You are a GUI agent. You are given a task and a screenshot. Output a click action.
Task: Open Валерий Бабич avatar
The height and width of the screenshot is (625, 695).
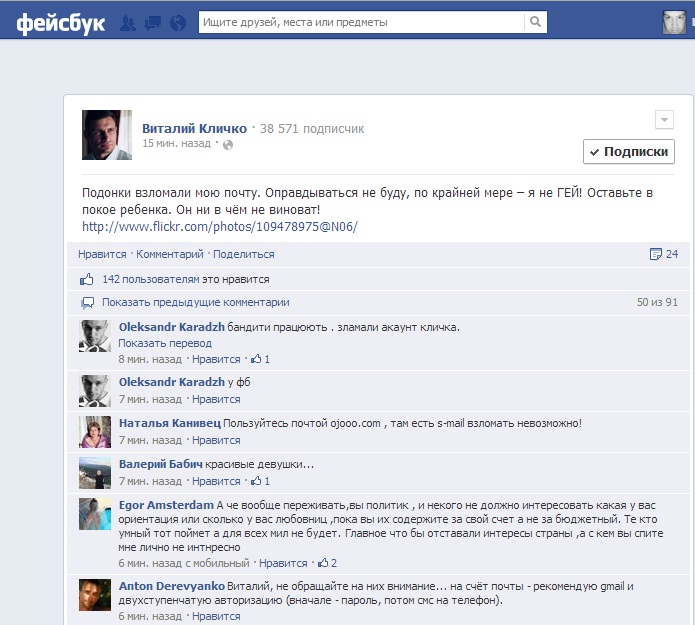tap(95, 473)
